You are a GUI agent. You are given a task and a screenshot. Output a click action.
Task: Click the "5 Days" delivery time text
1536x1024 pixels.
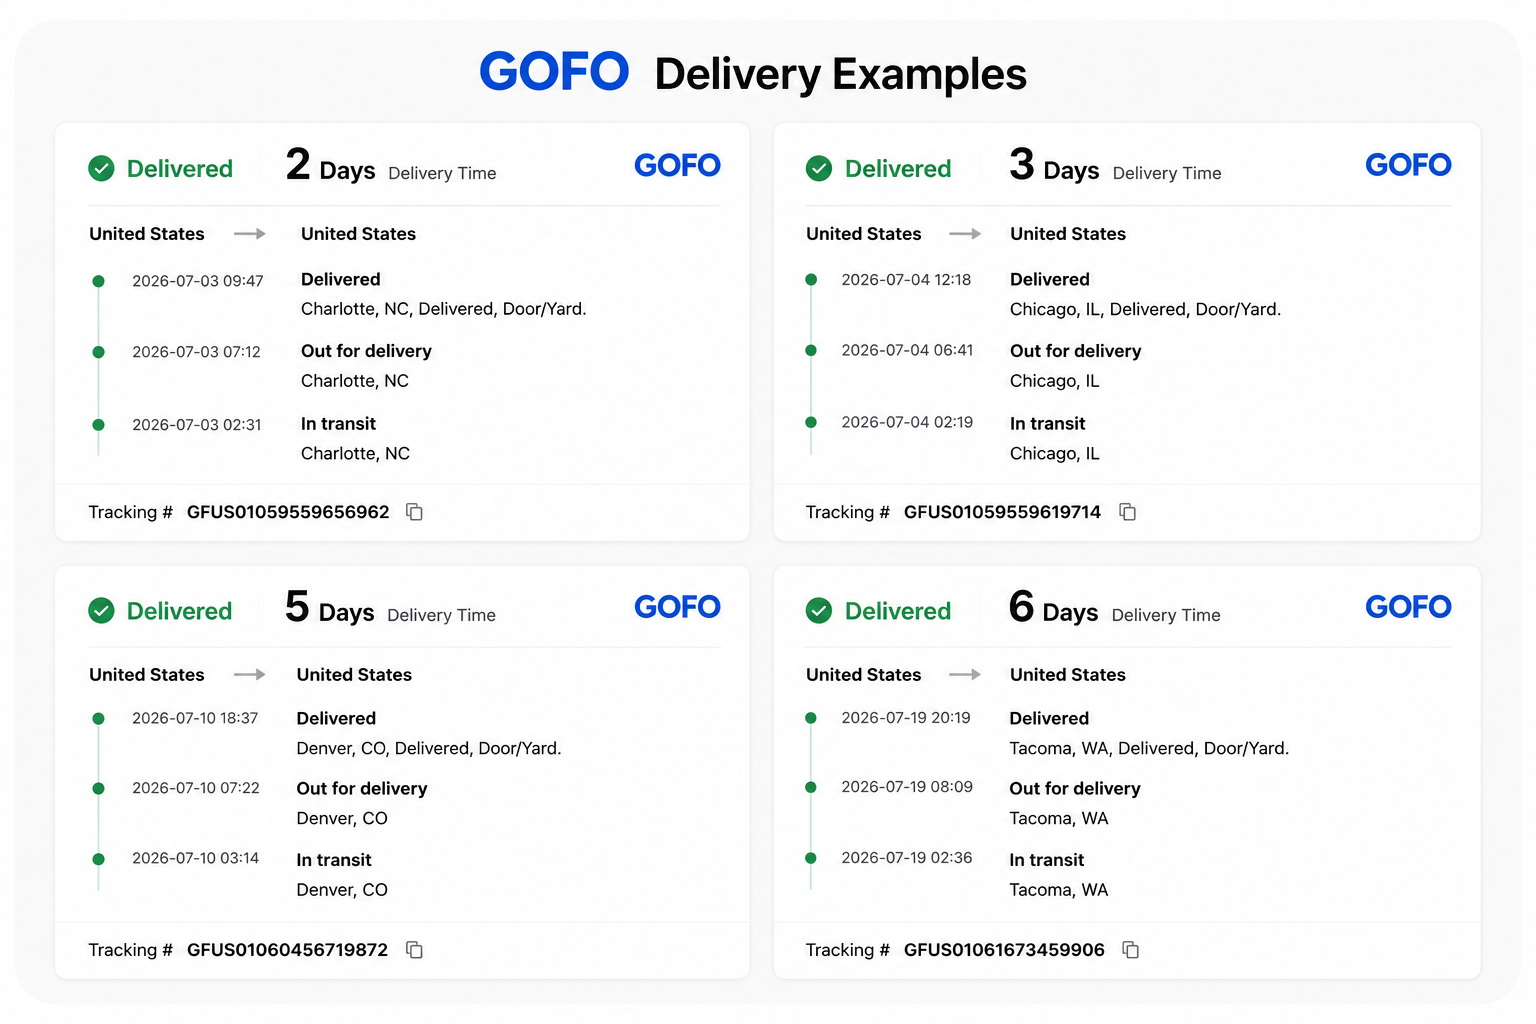point(330,608)
